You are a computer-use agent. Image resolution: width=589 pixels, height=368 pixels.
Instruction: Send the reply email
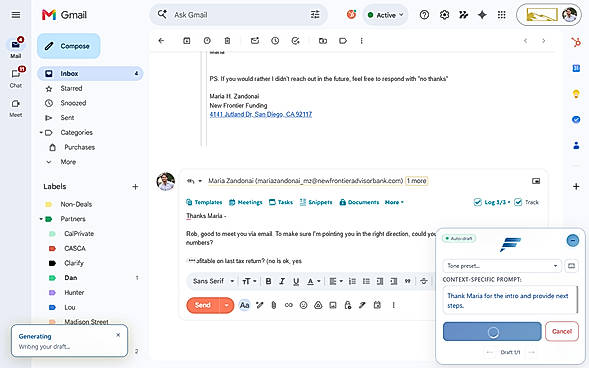coord(203,305)
